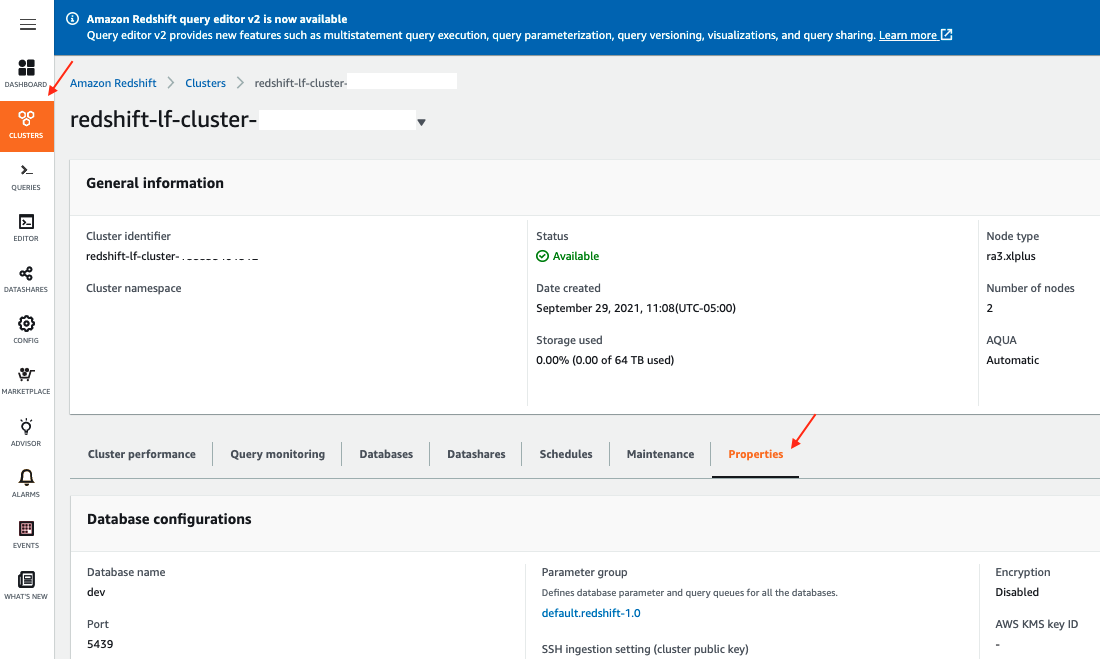
Task: Click the SSH ingestion setting label
Action: [645, 649]
